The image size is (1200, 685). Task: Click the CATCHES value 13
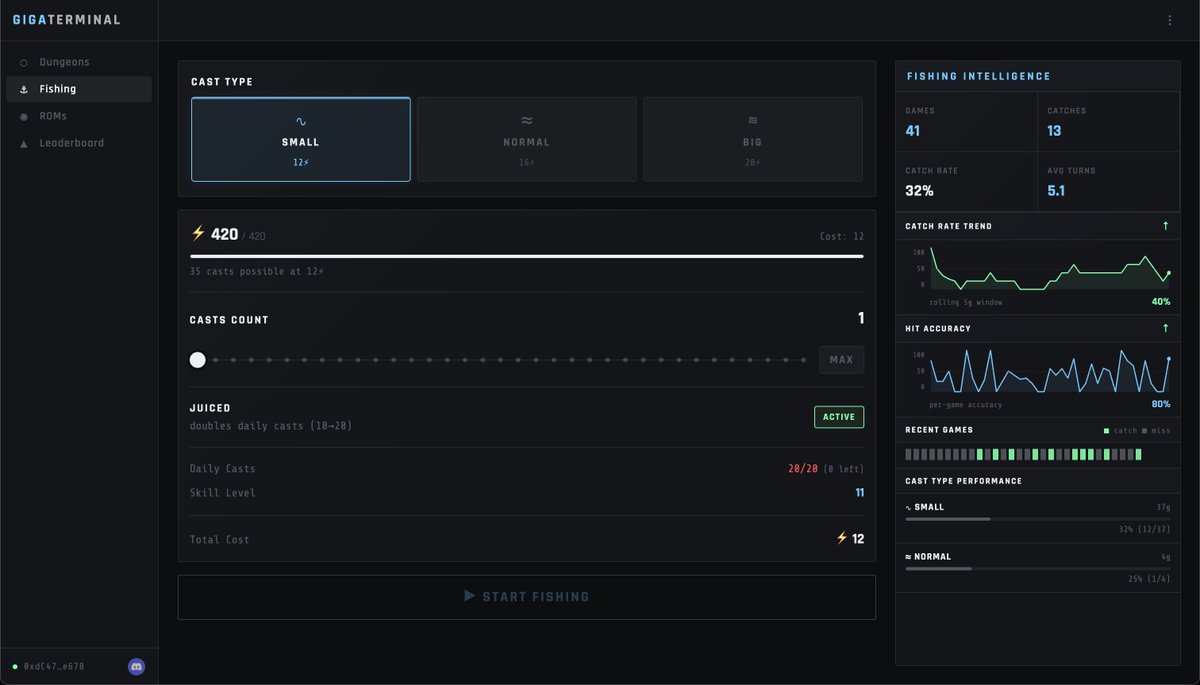click(x=1054, y=130)
